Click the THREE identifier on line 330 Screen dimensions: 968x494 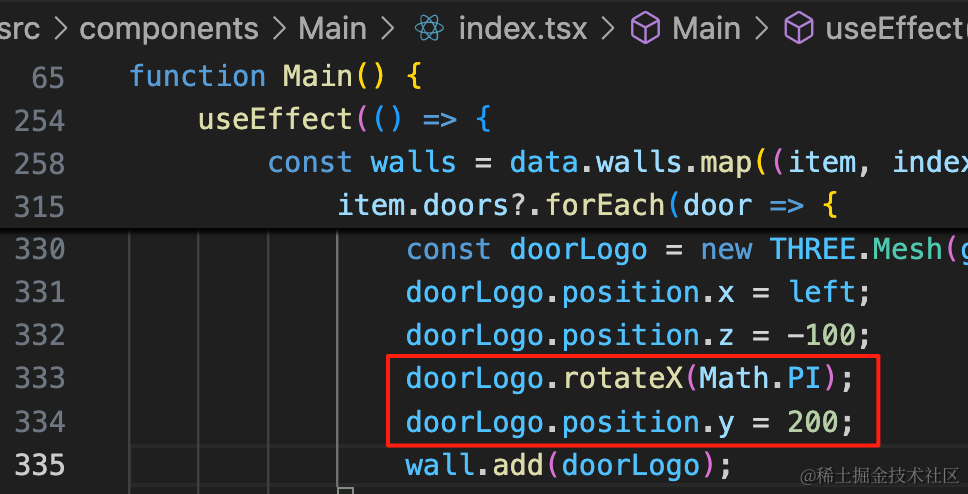[x=811, y=249]
